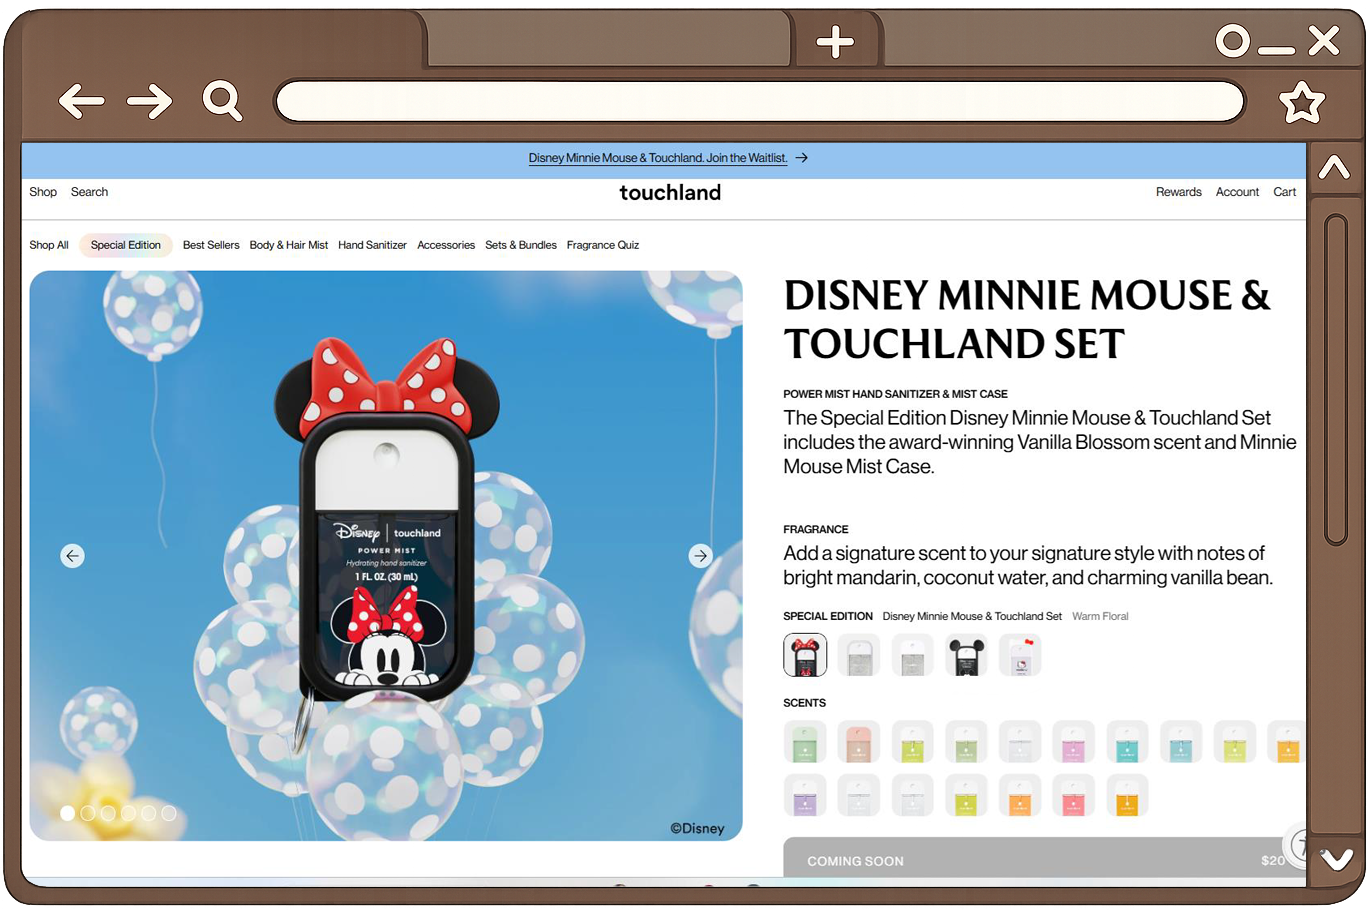Choose the lavender purple scent swatch

[x=805, y=796]
